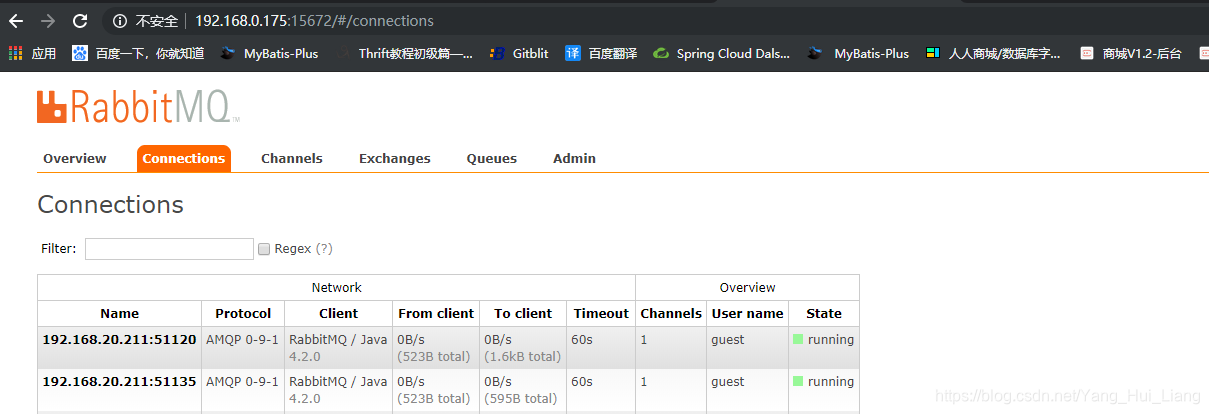The width and height of the screenshot is (1209, 414).
Task: Switch to the Overview tab
Action: 75,158
